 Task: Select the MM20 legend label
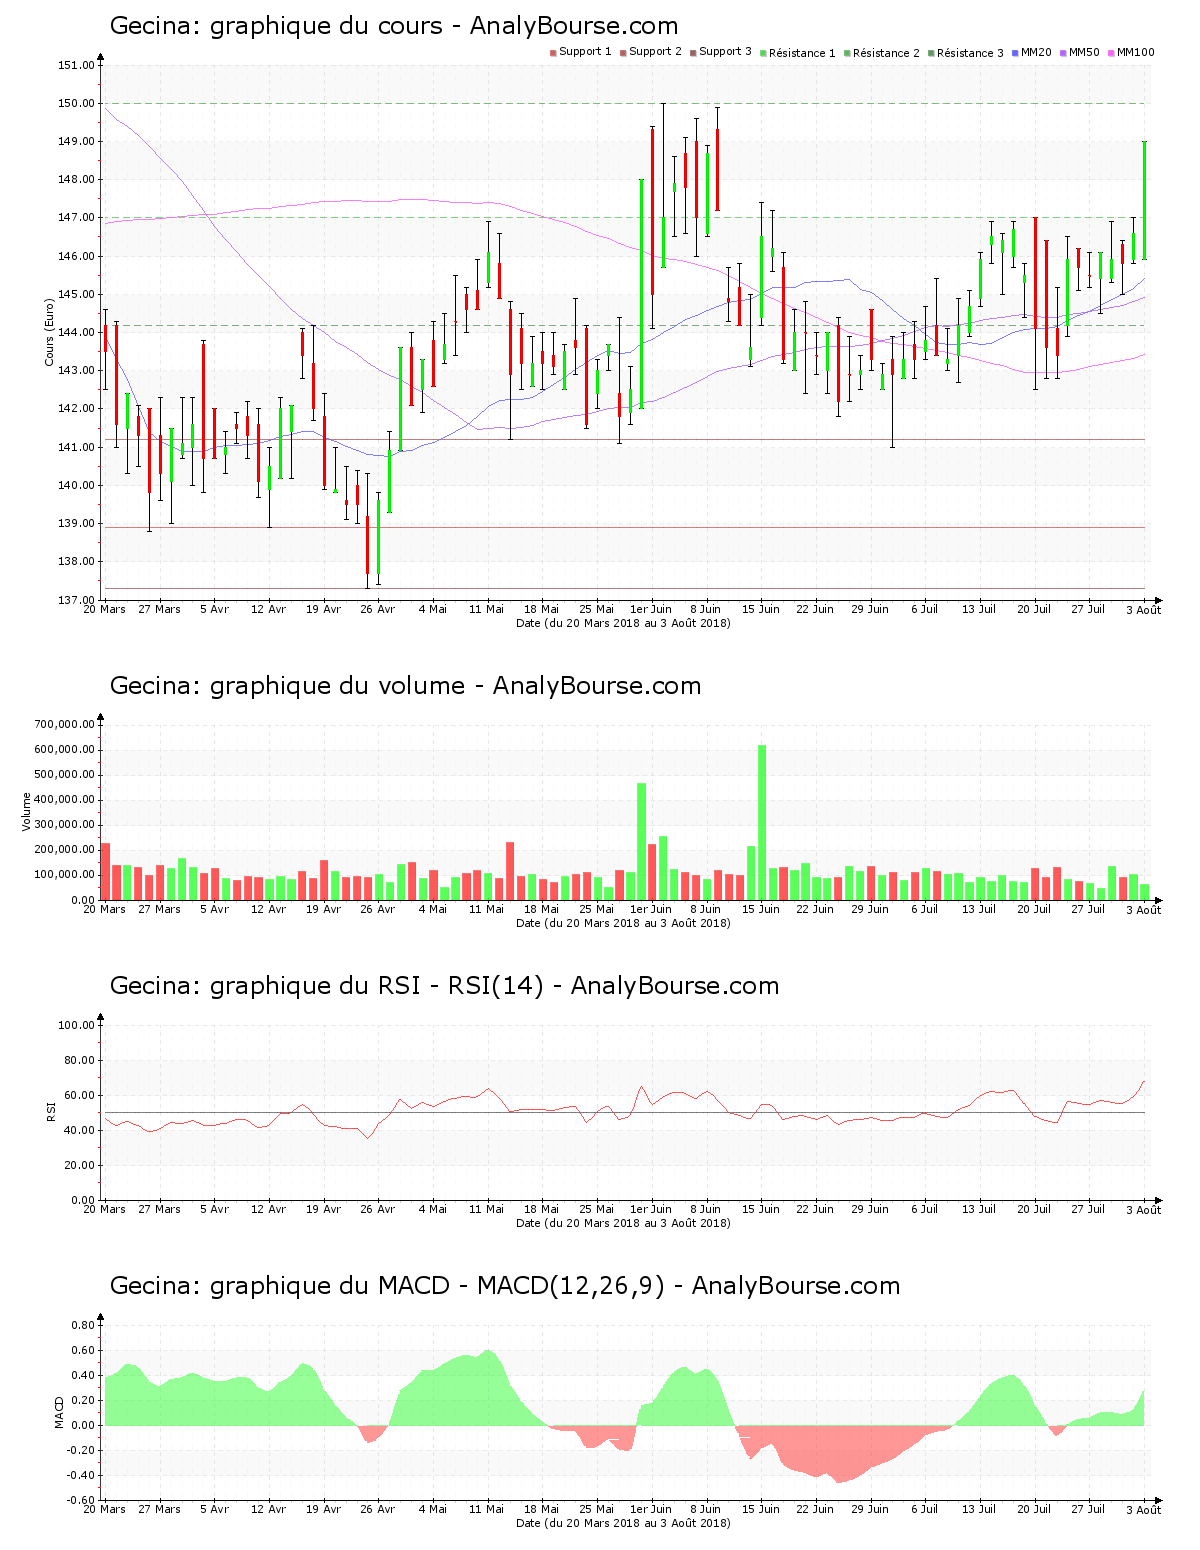1036,52
